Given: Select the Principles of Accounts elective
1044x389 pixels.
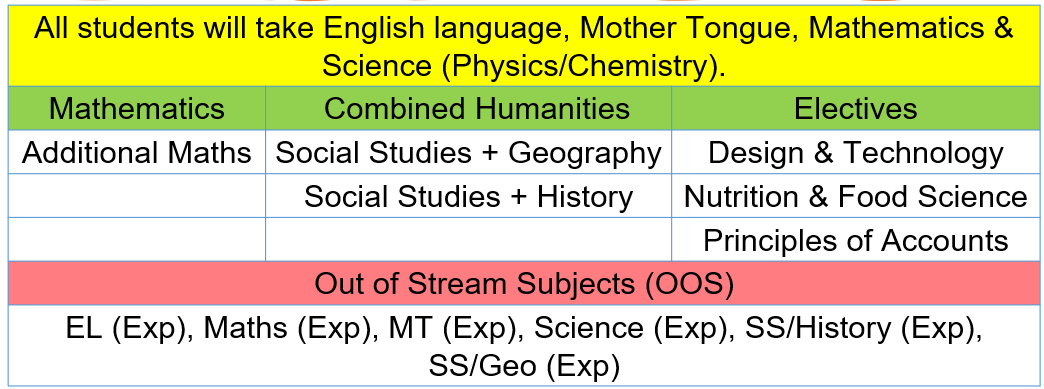Looking at the screenshot, I should click(x=856, y=240).
